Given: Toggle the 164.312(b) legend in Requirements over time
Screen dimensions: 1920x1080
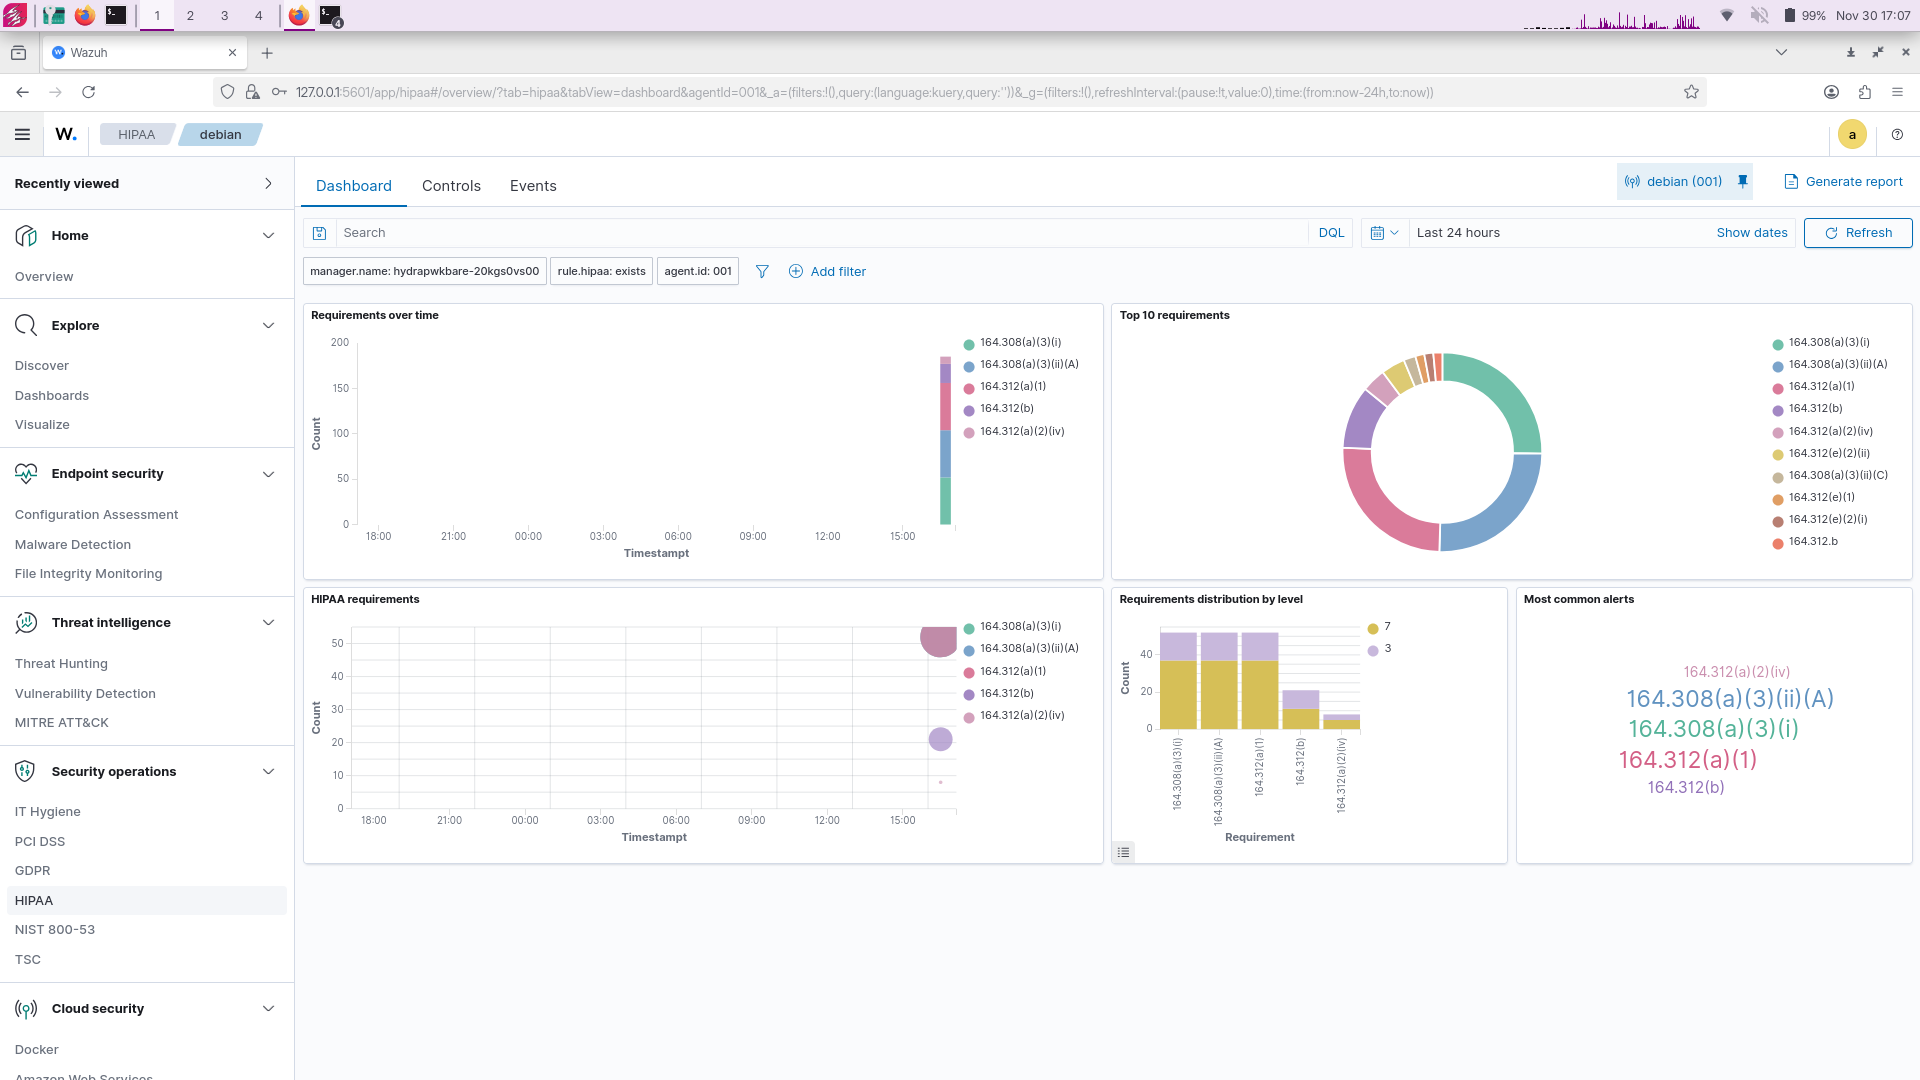Looking at the screenshot, I should [x=1006, y=409].
